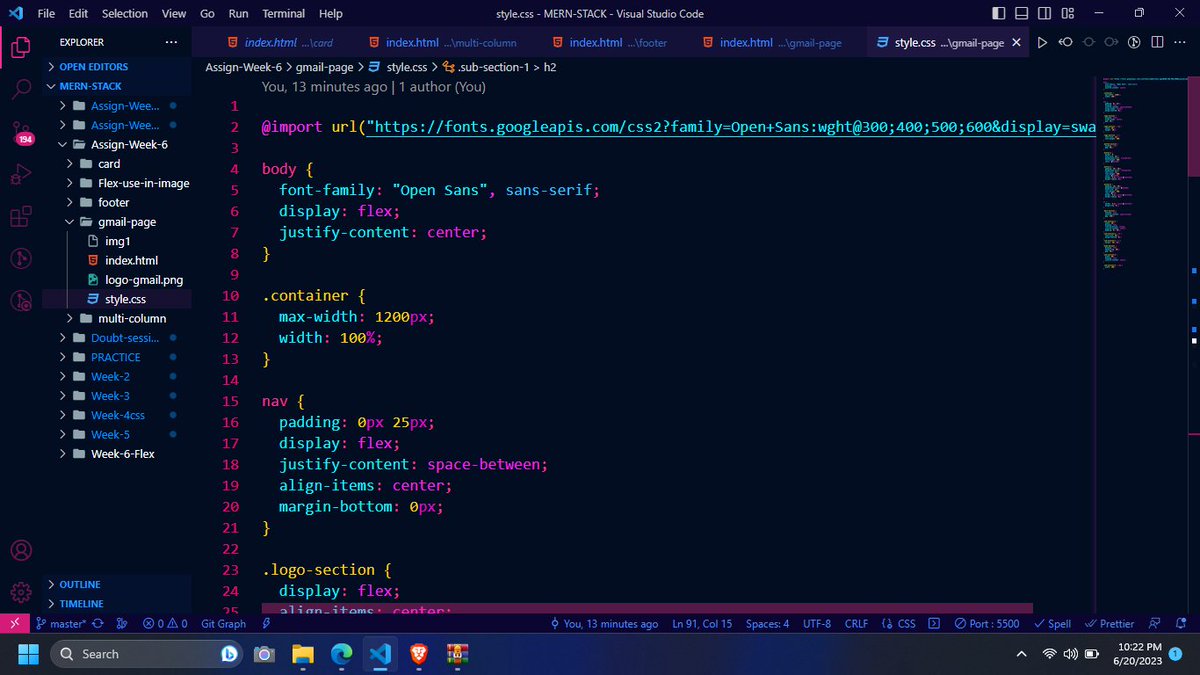The image size is (1200, 675).
Task: Open logo-gmail.png in explorer
Action: pos(143,280)
